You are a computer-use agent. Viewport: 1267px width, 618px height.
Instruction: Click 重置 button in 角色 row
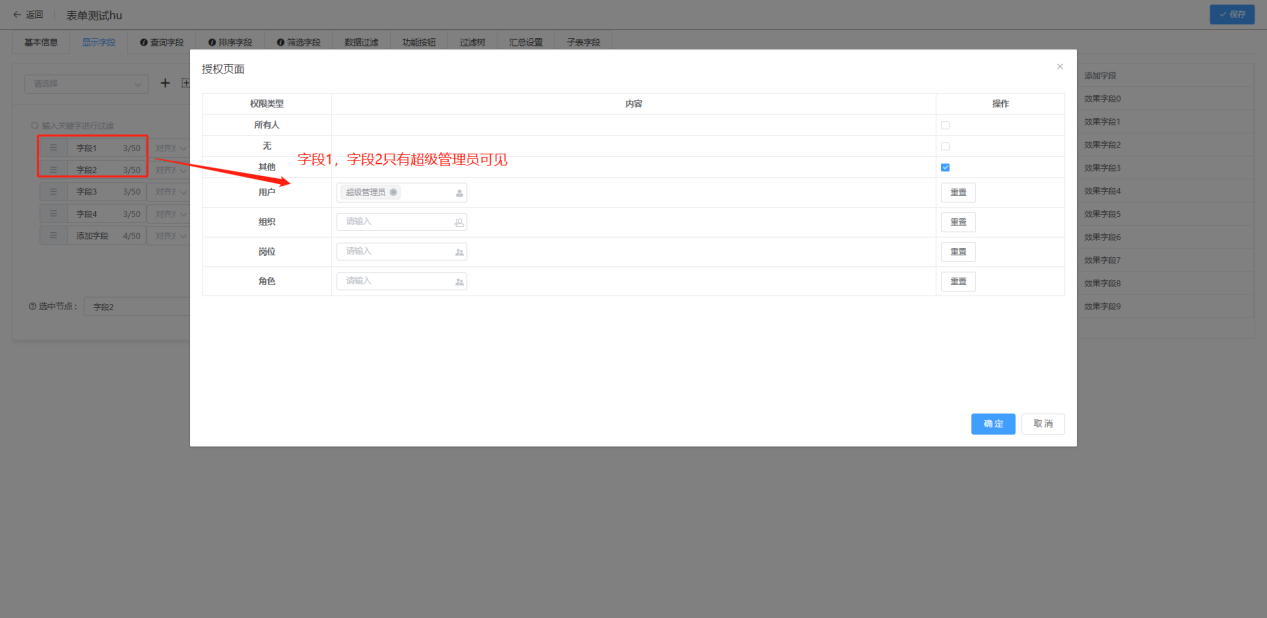(958, 282)
